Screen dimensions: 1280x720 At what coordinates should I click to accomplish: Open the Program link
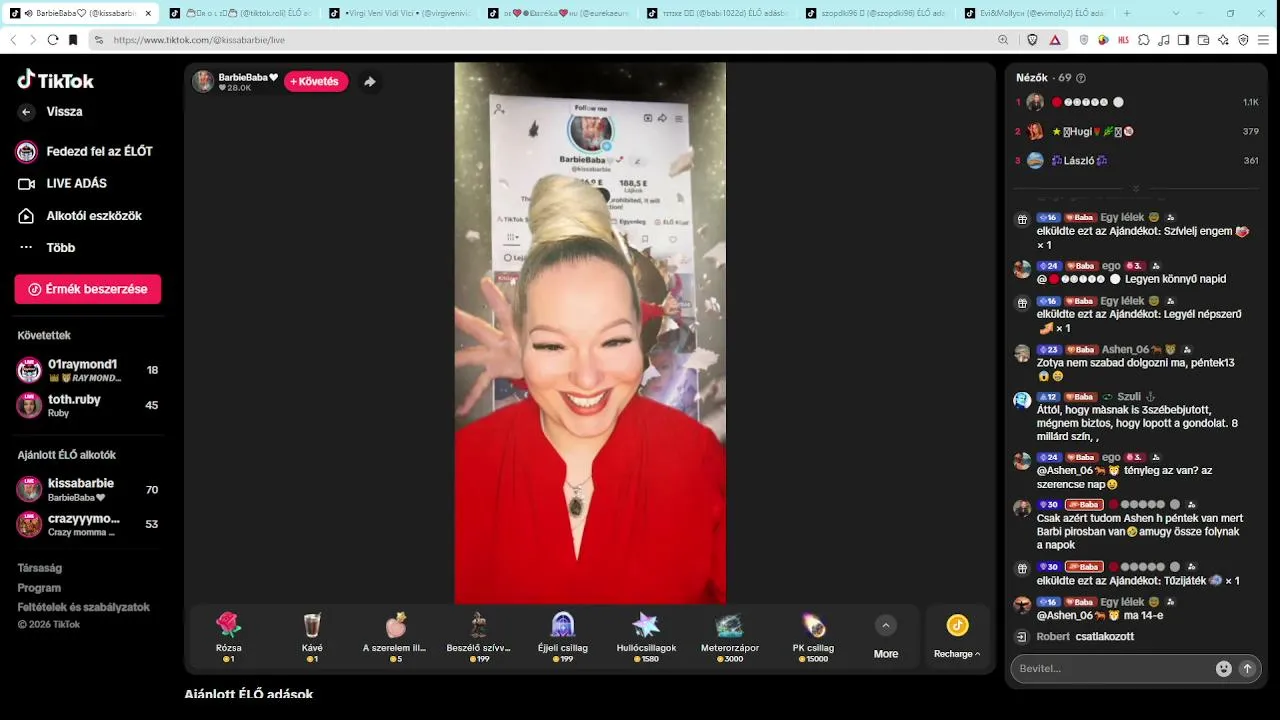39,588
